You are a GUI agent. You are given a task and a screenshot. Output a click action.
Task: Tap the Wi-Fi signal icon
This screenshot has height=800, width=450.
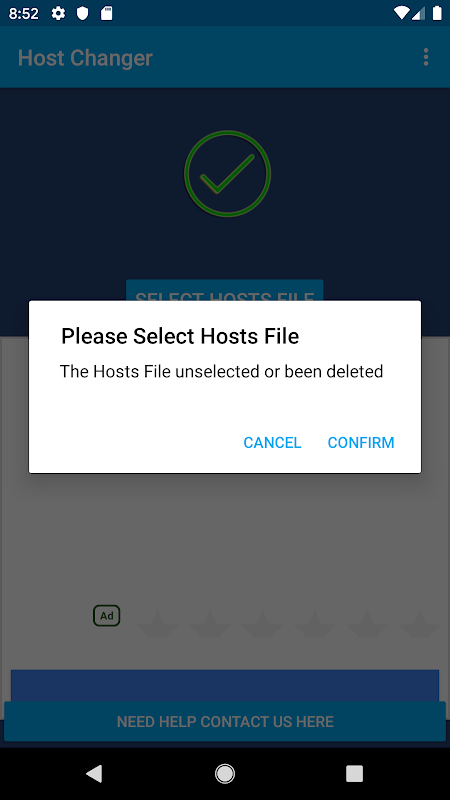click(402, 13)
